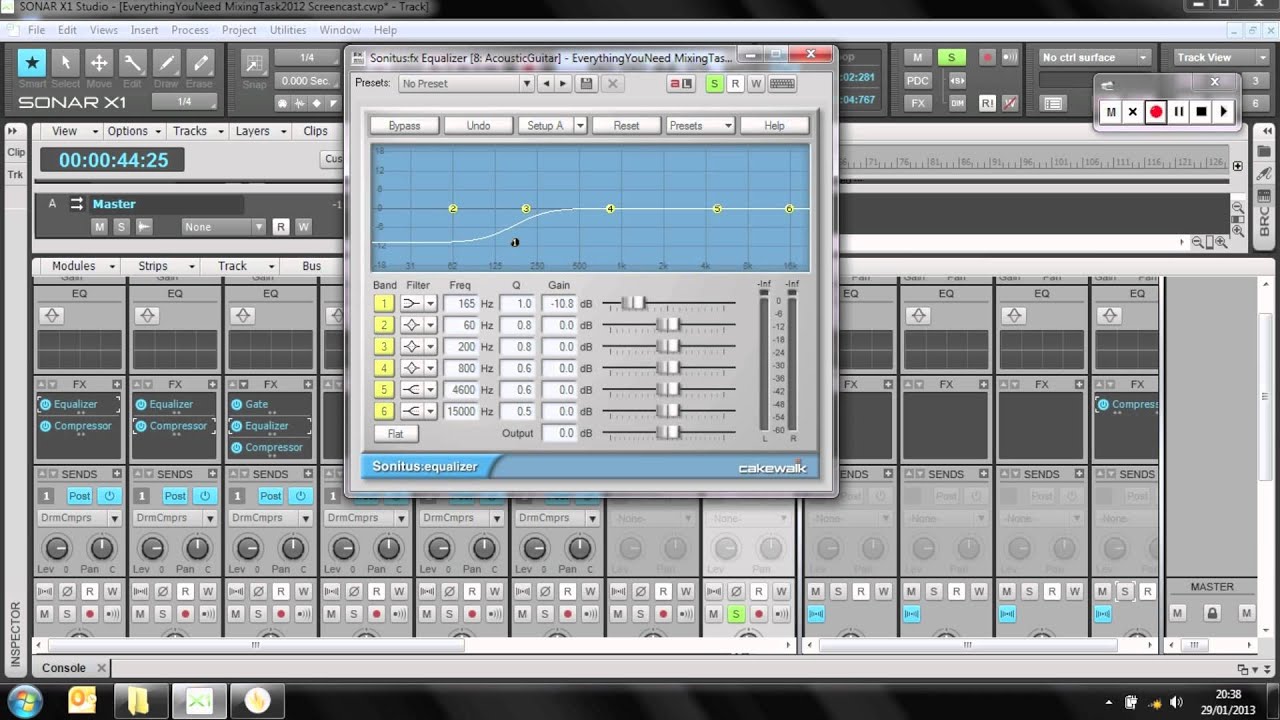Toggle equalizer automation Write W button
Image resolution: width=1280 pixels, height=720 pixels.
(756, 84)
